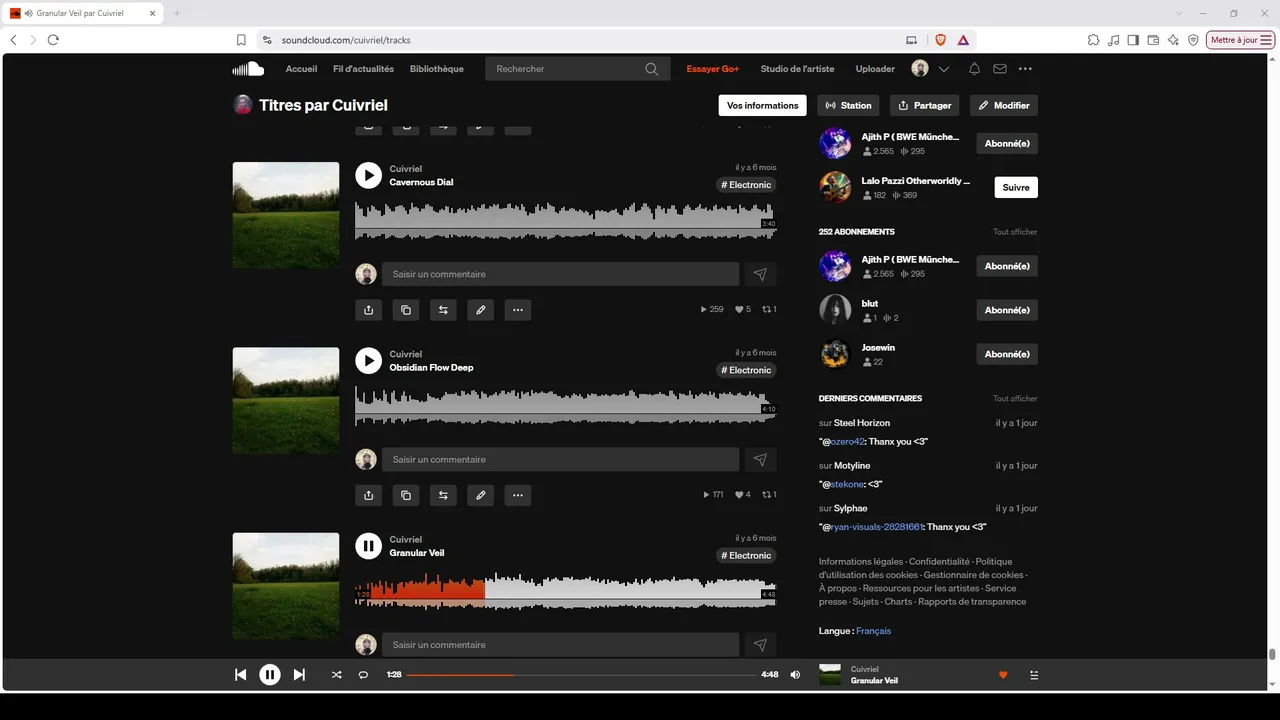
Task: Bookmark this page in the browser
Action: click(x=241, y=40)
